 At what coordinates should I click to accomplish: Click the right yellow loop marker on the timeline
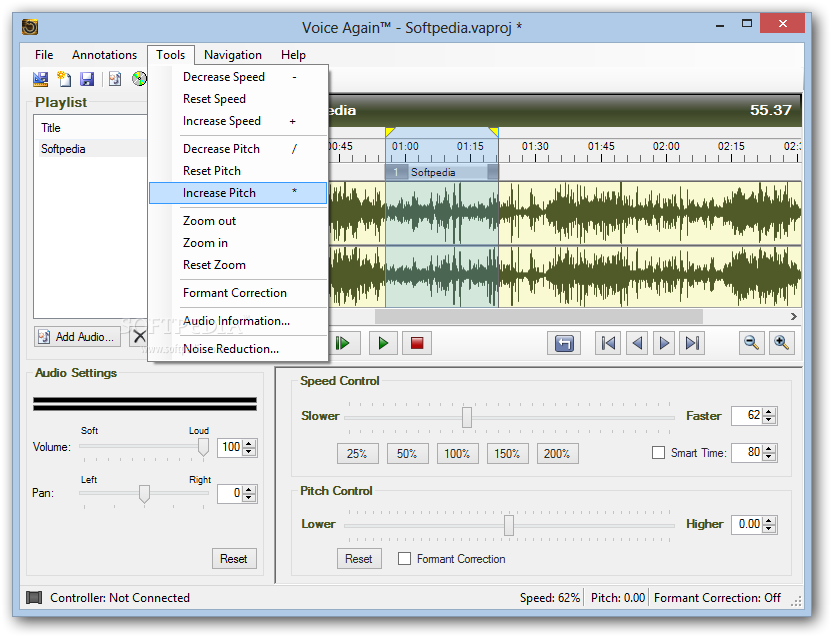click(493, 132)
